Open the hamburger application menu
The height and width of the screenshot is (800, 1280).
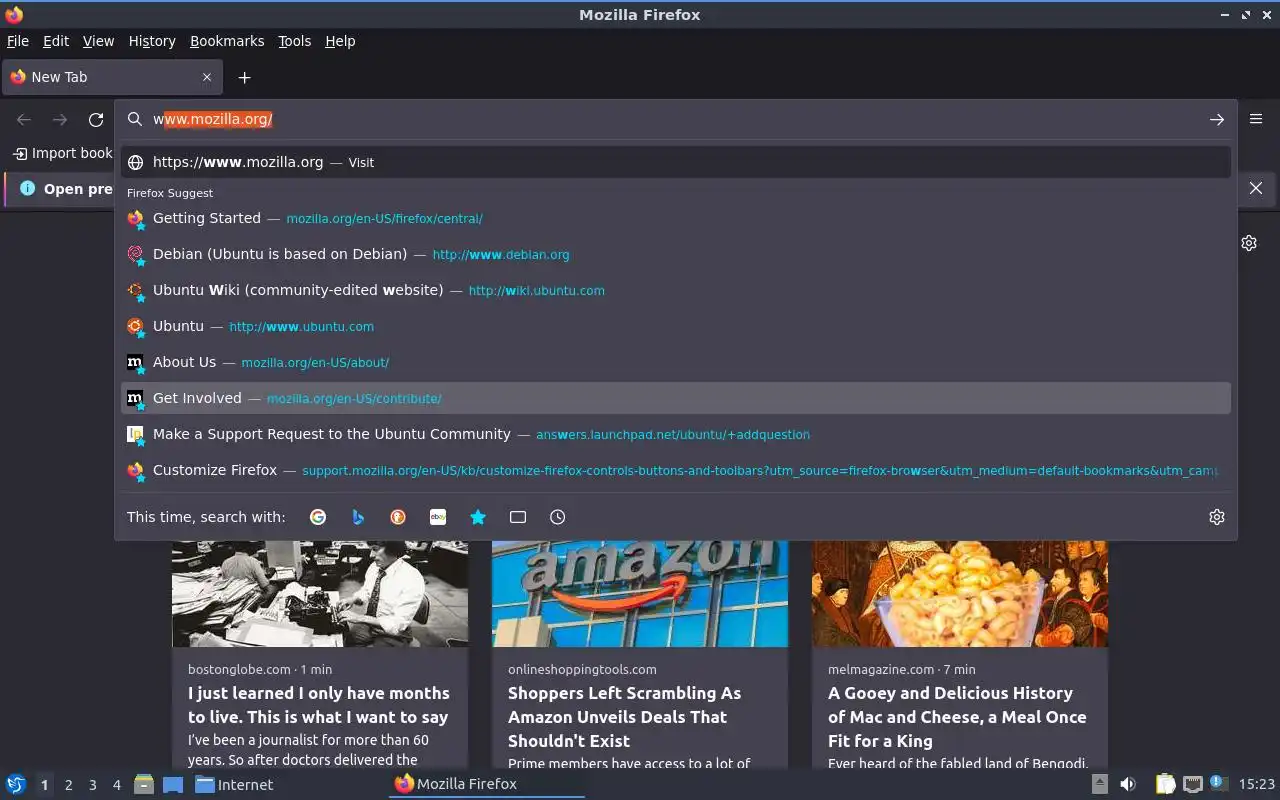pos(1256,119)
